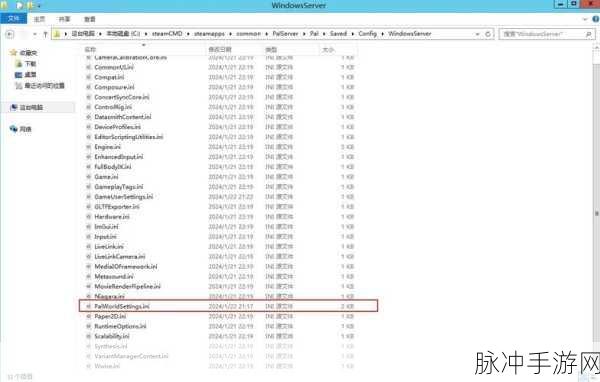Open the recent locations dropdown arrow
Image resolution: width=600 pixels, height=382 pixels.
click(x=35, y=34)
